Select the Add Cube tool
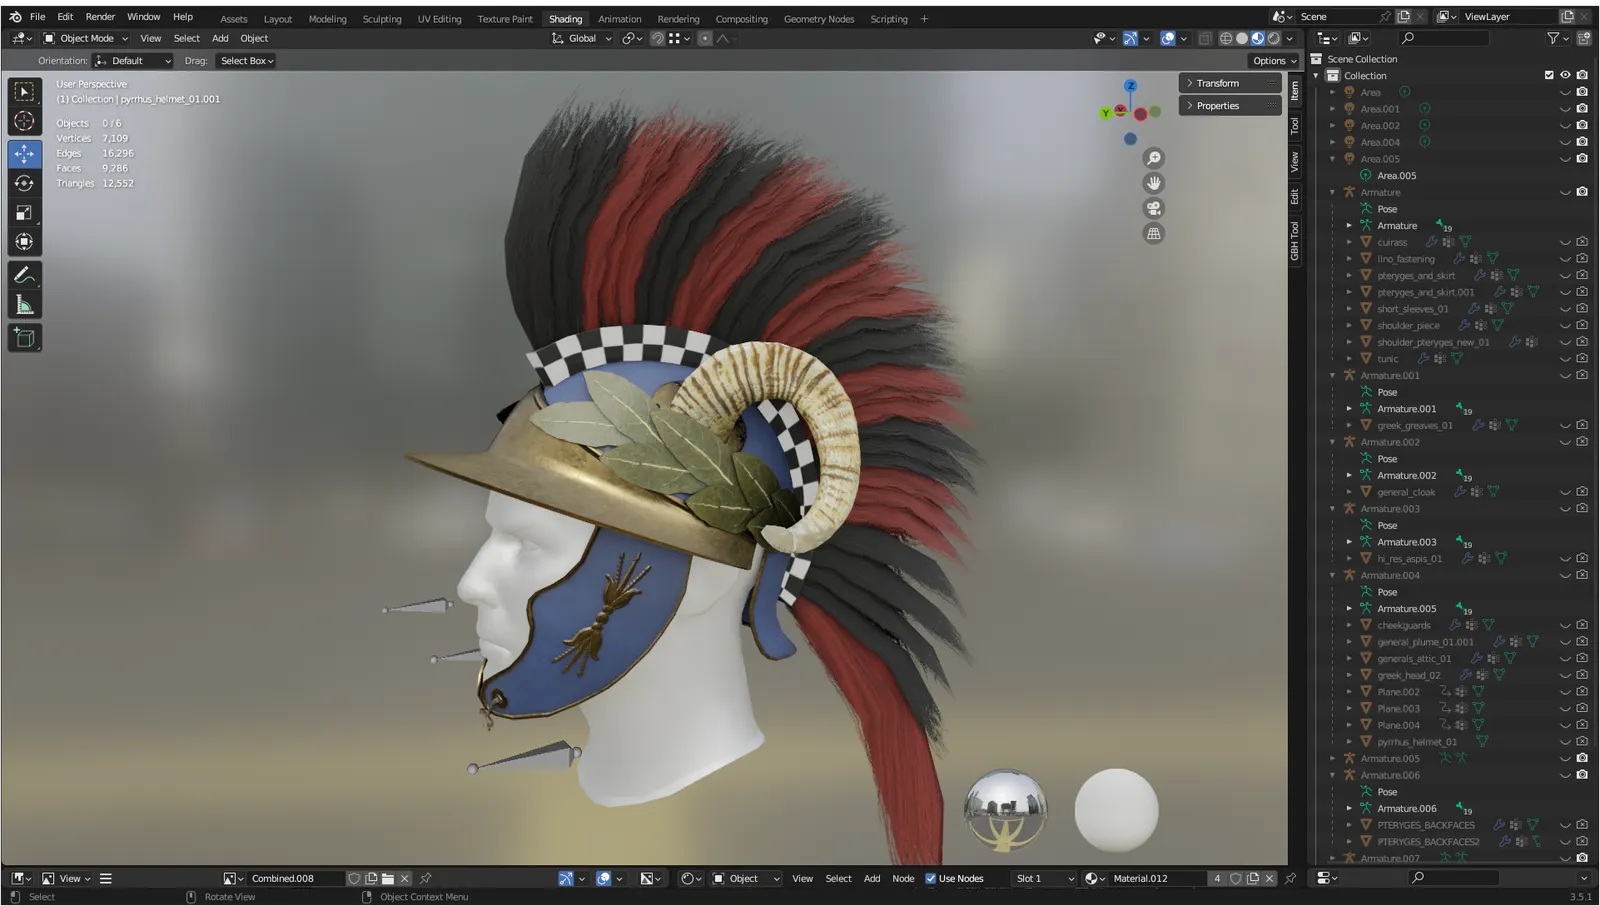This screenshot has height=906, width=1600. [24, 338]
